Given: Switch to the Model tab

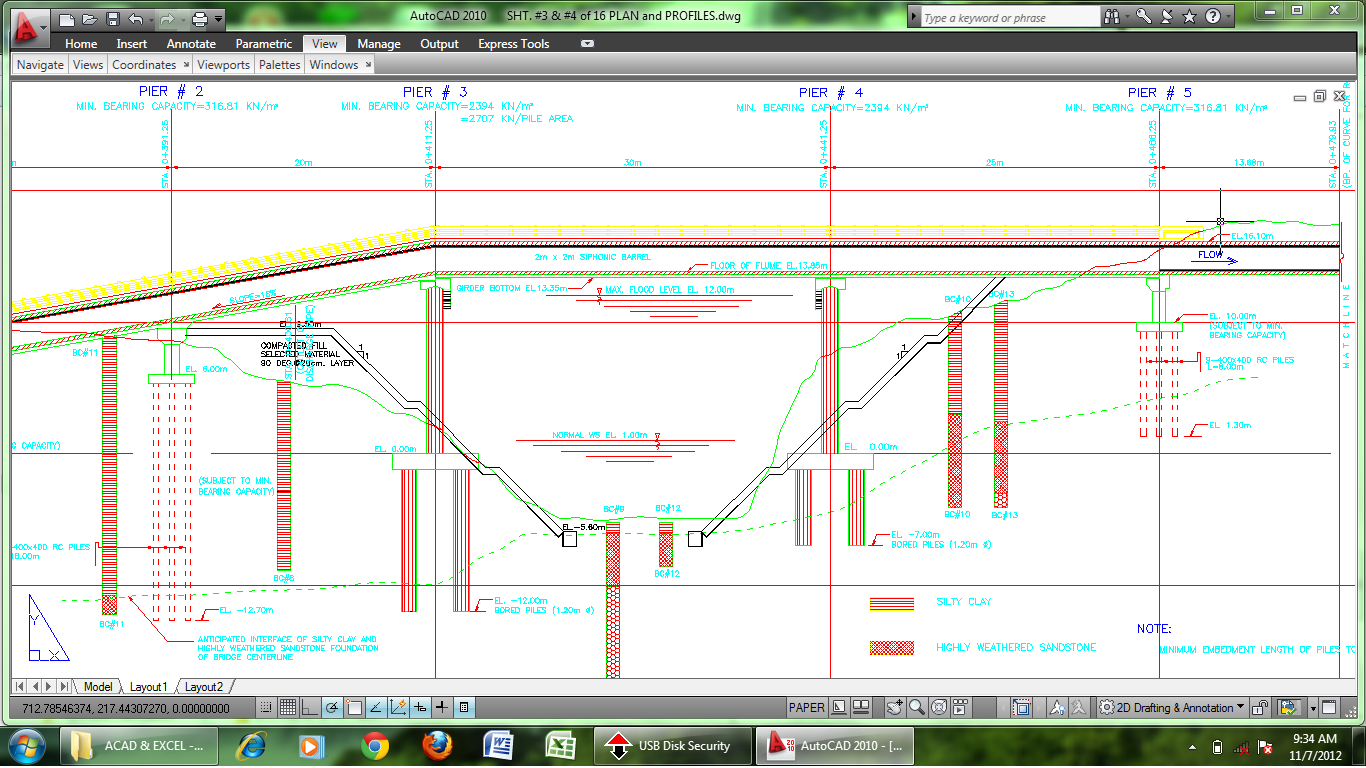Looking at the screenshot, I should point(98,686).
